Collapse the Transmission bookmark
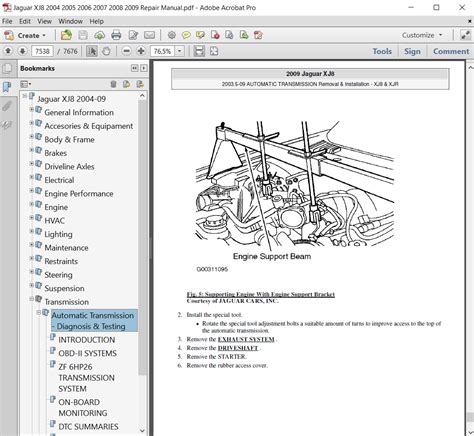This screenshot has height=436, width=474. click(31, 298)
